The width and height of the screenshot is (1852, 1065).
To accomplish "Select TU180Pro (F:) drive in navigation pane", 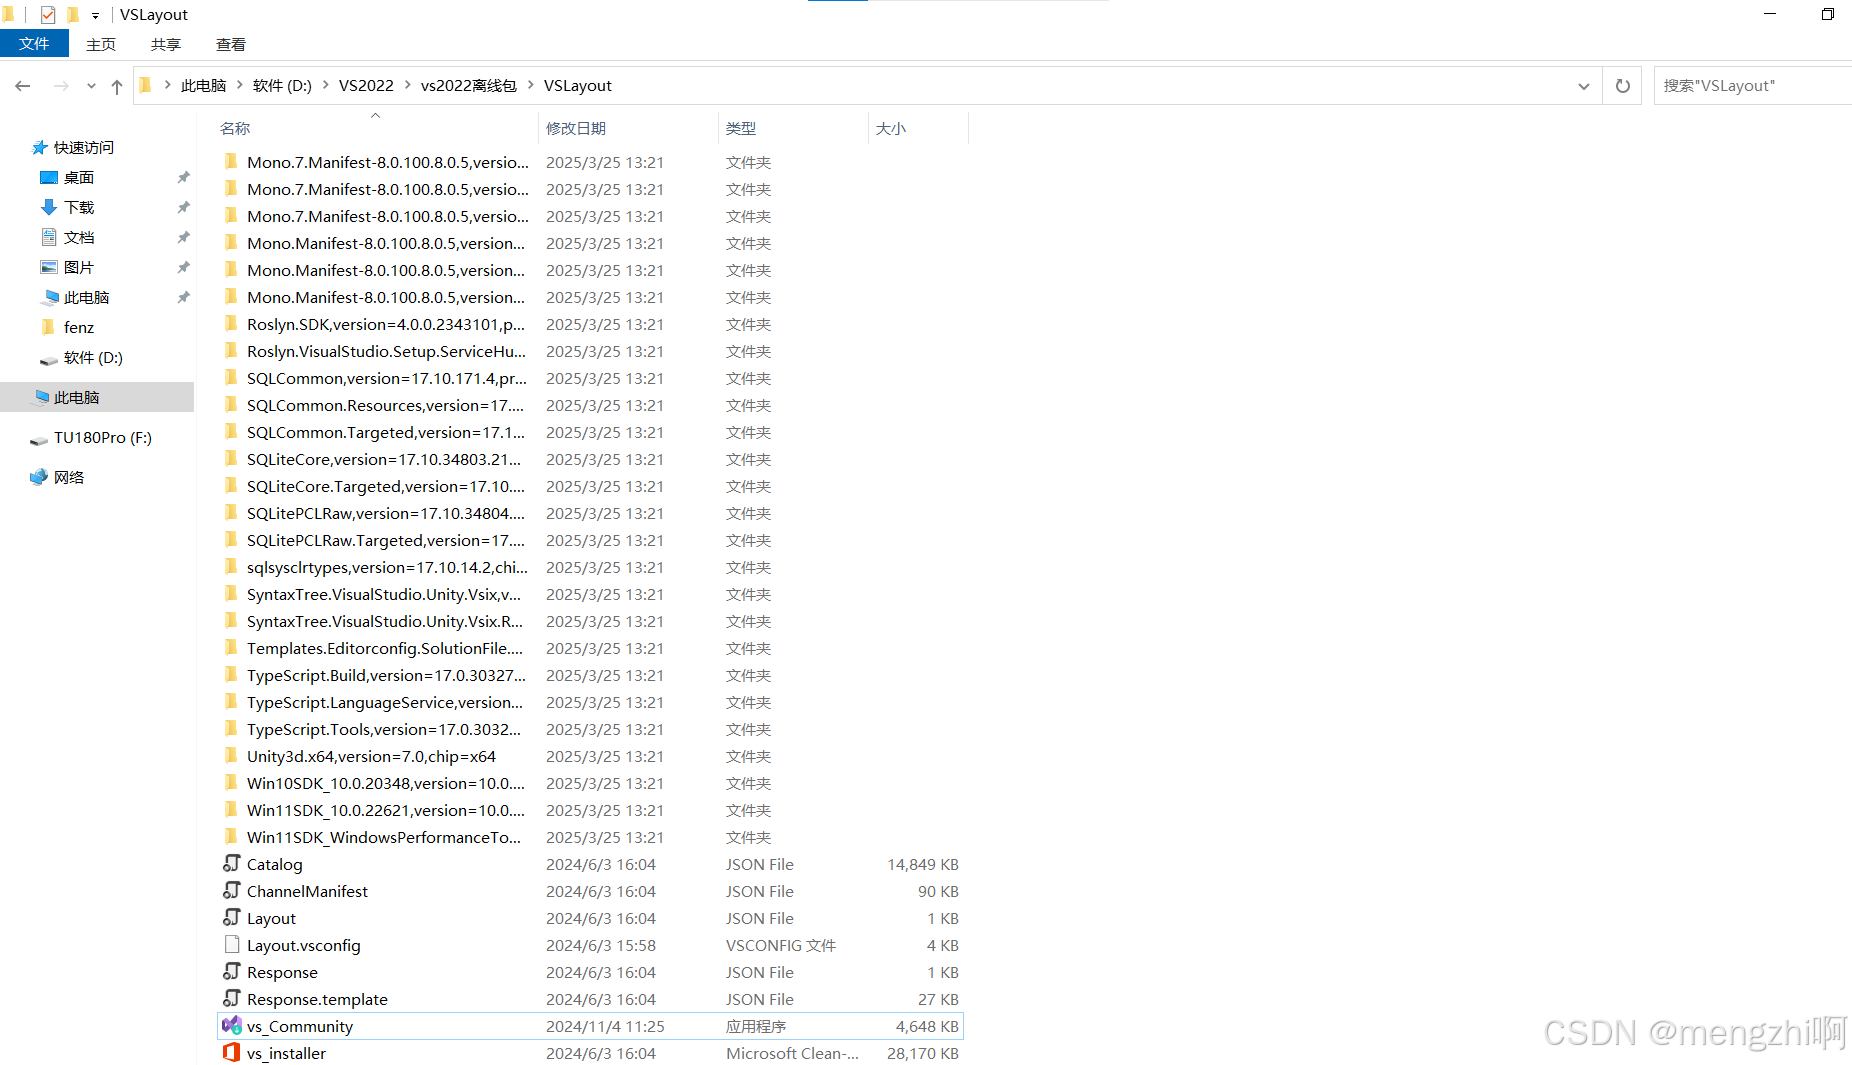I will pos(103,437).
